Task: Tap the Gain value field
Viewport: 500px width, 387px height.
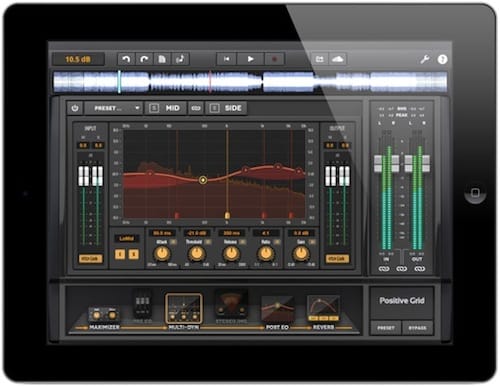Action: [301, 233]
